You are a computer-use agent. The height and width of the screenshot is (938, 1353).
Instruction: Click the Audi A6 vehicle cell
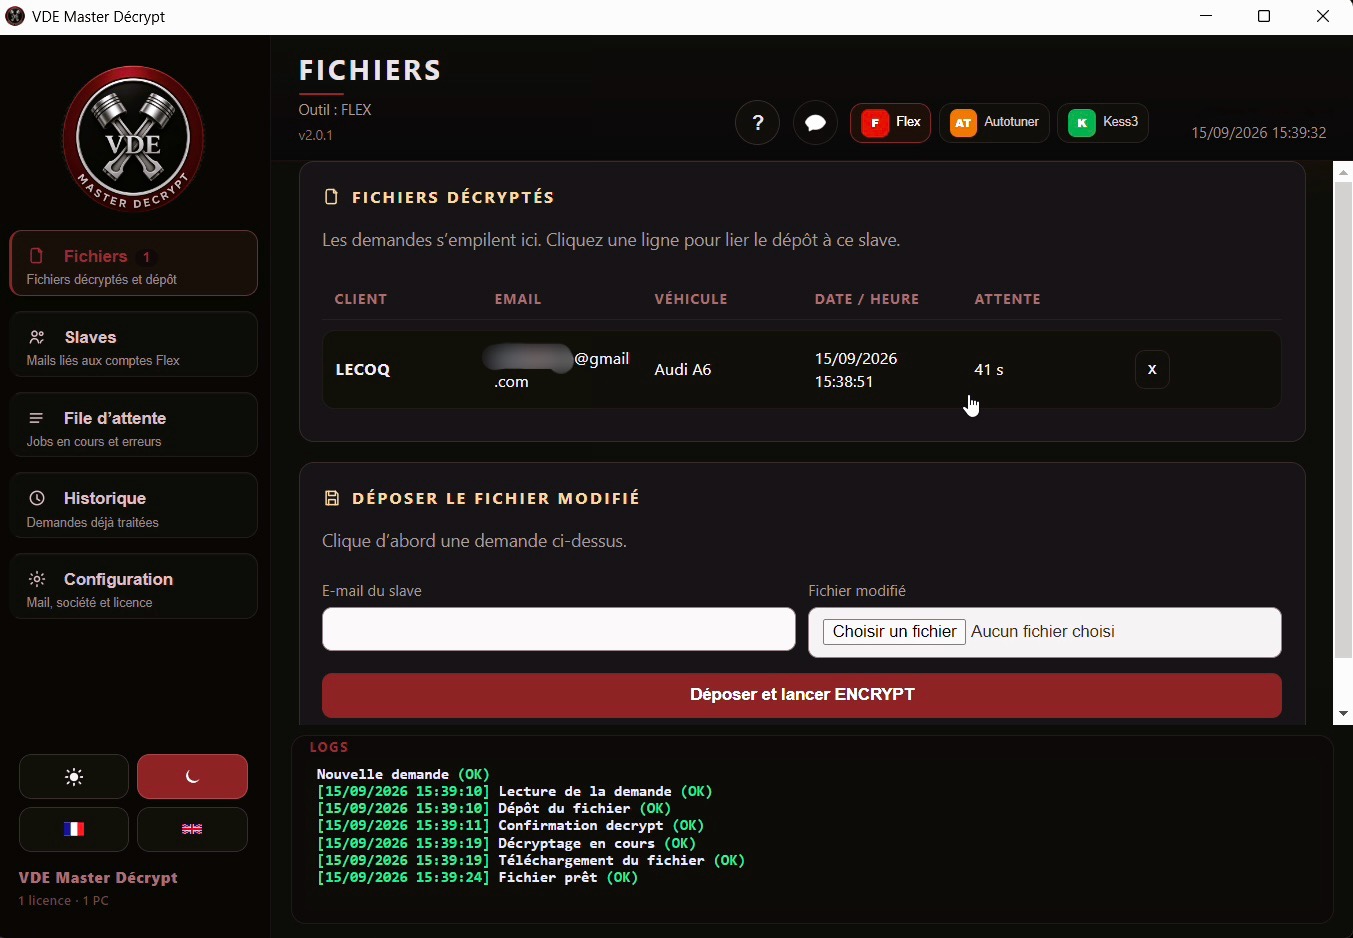click(683, 370)
